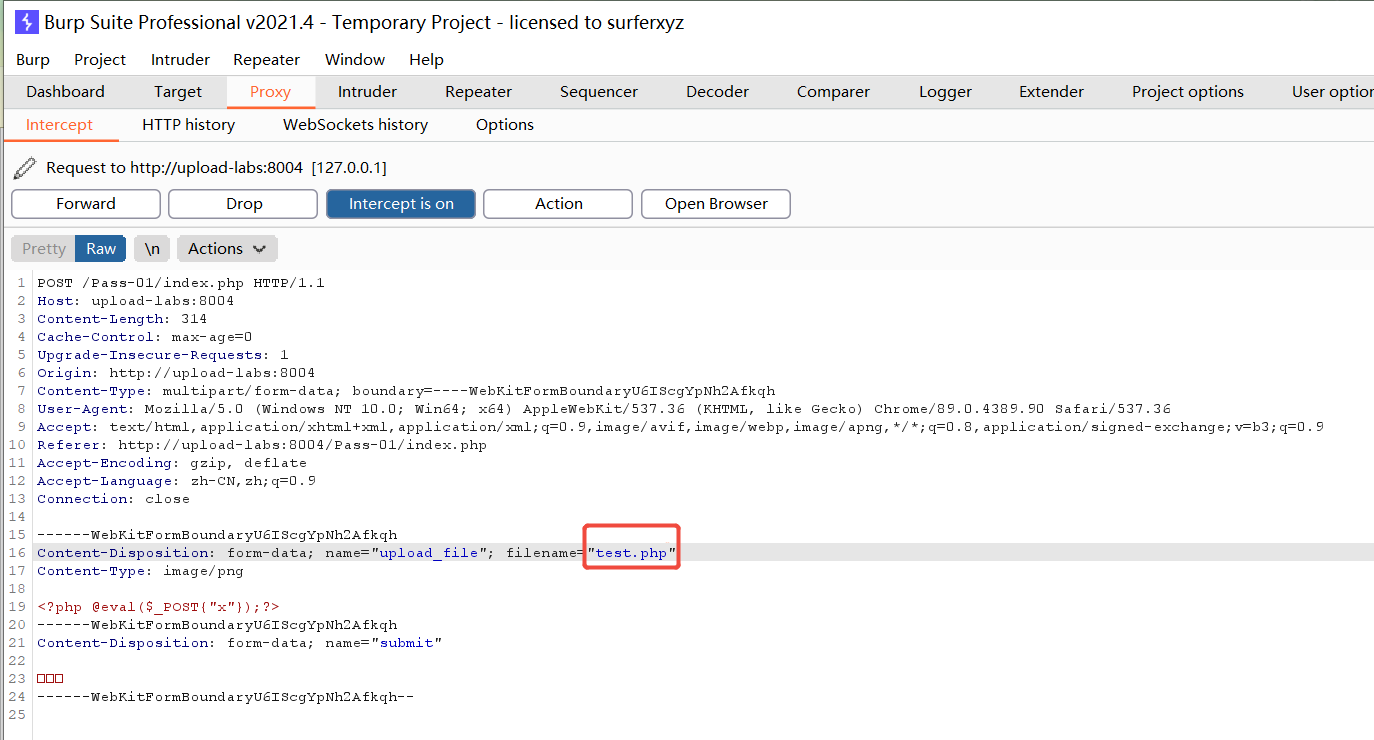Click the Burp Suite lightning logo icon

(x=26, y=21)
